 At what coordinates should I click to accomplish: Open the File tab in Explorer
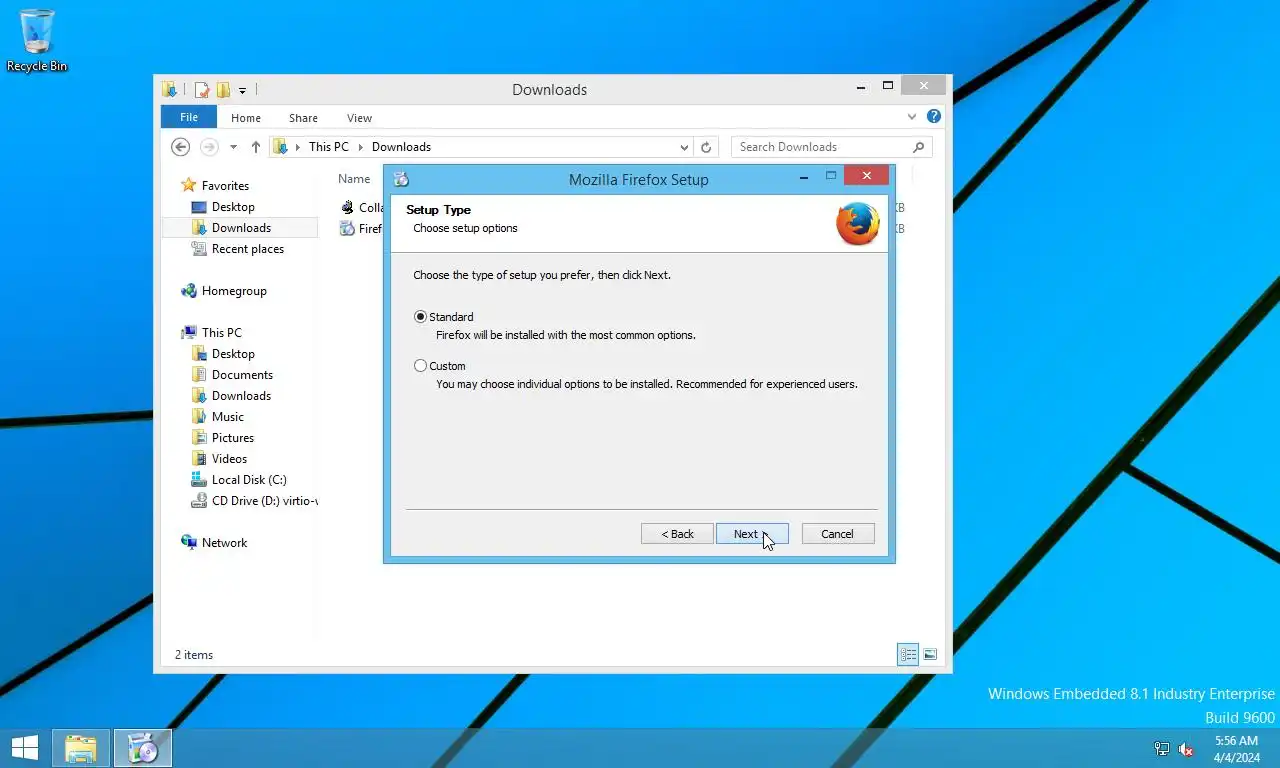click(189, 117)
